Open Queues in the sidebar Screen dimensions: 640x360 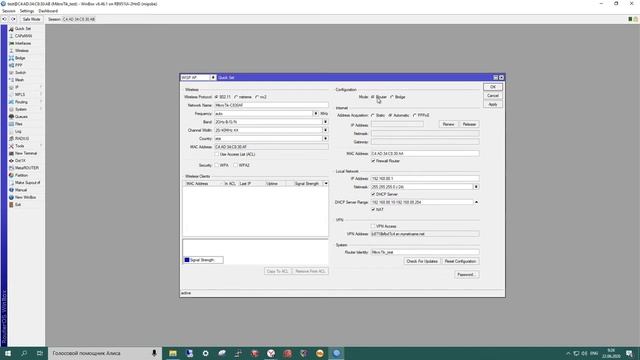21,117
